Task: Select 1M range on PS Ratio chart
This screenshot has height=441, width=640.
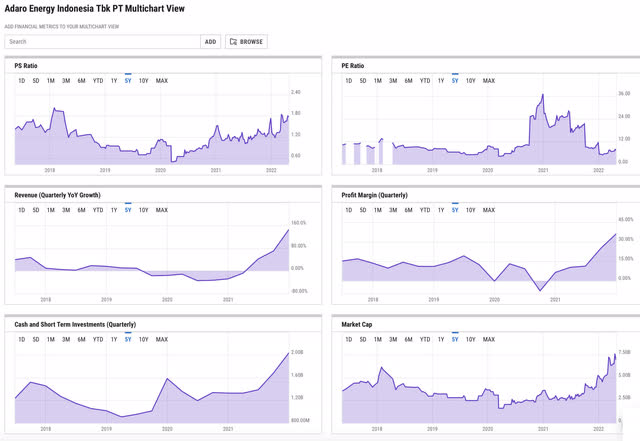Action: [x=51, y=81]
